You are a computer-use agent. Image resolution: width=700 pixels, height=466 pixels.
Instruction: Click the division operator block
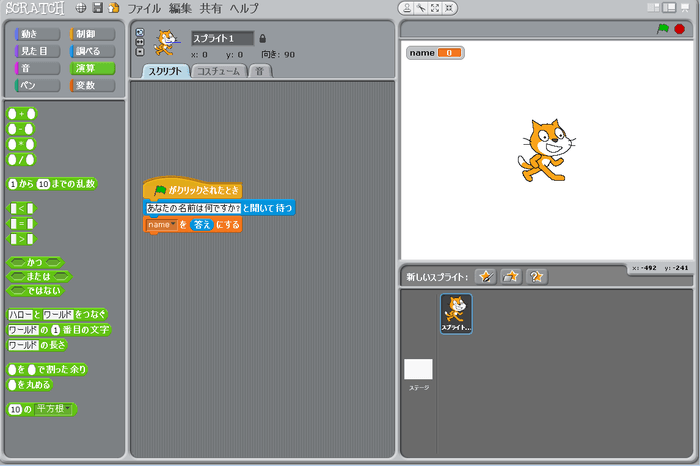point(21,159)
